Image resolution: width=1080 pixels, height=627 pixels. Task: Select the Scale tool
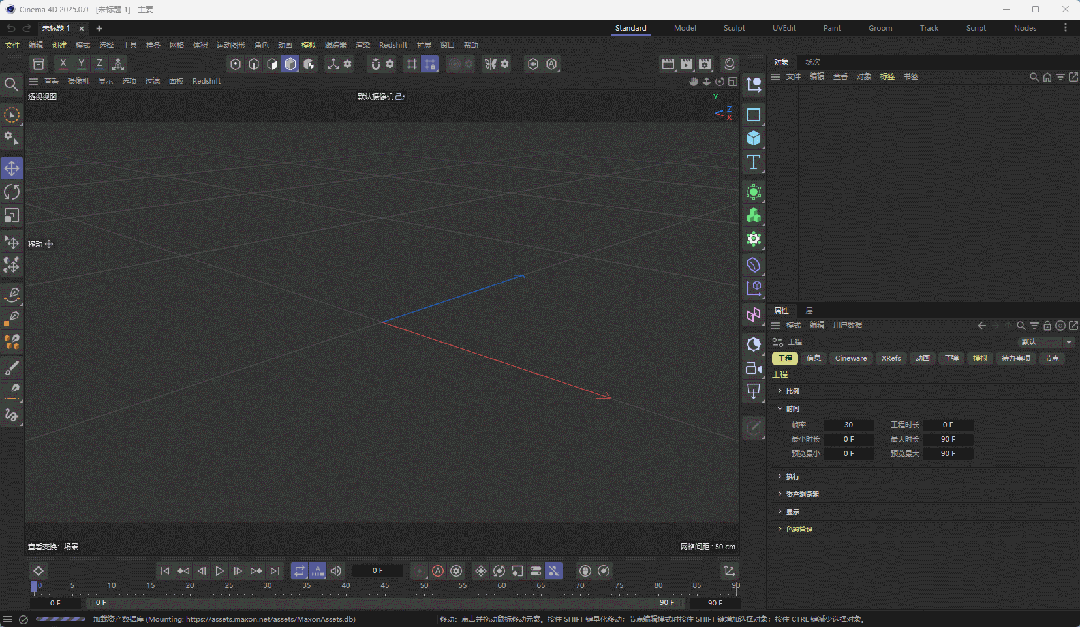coord(13,215)
